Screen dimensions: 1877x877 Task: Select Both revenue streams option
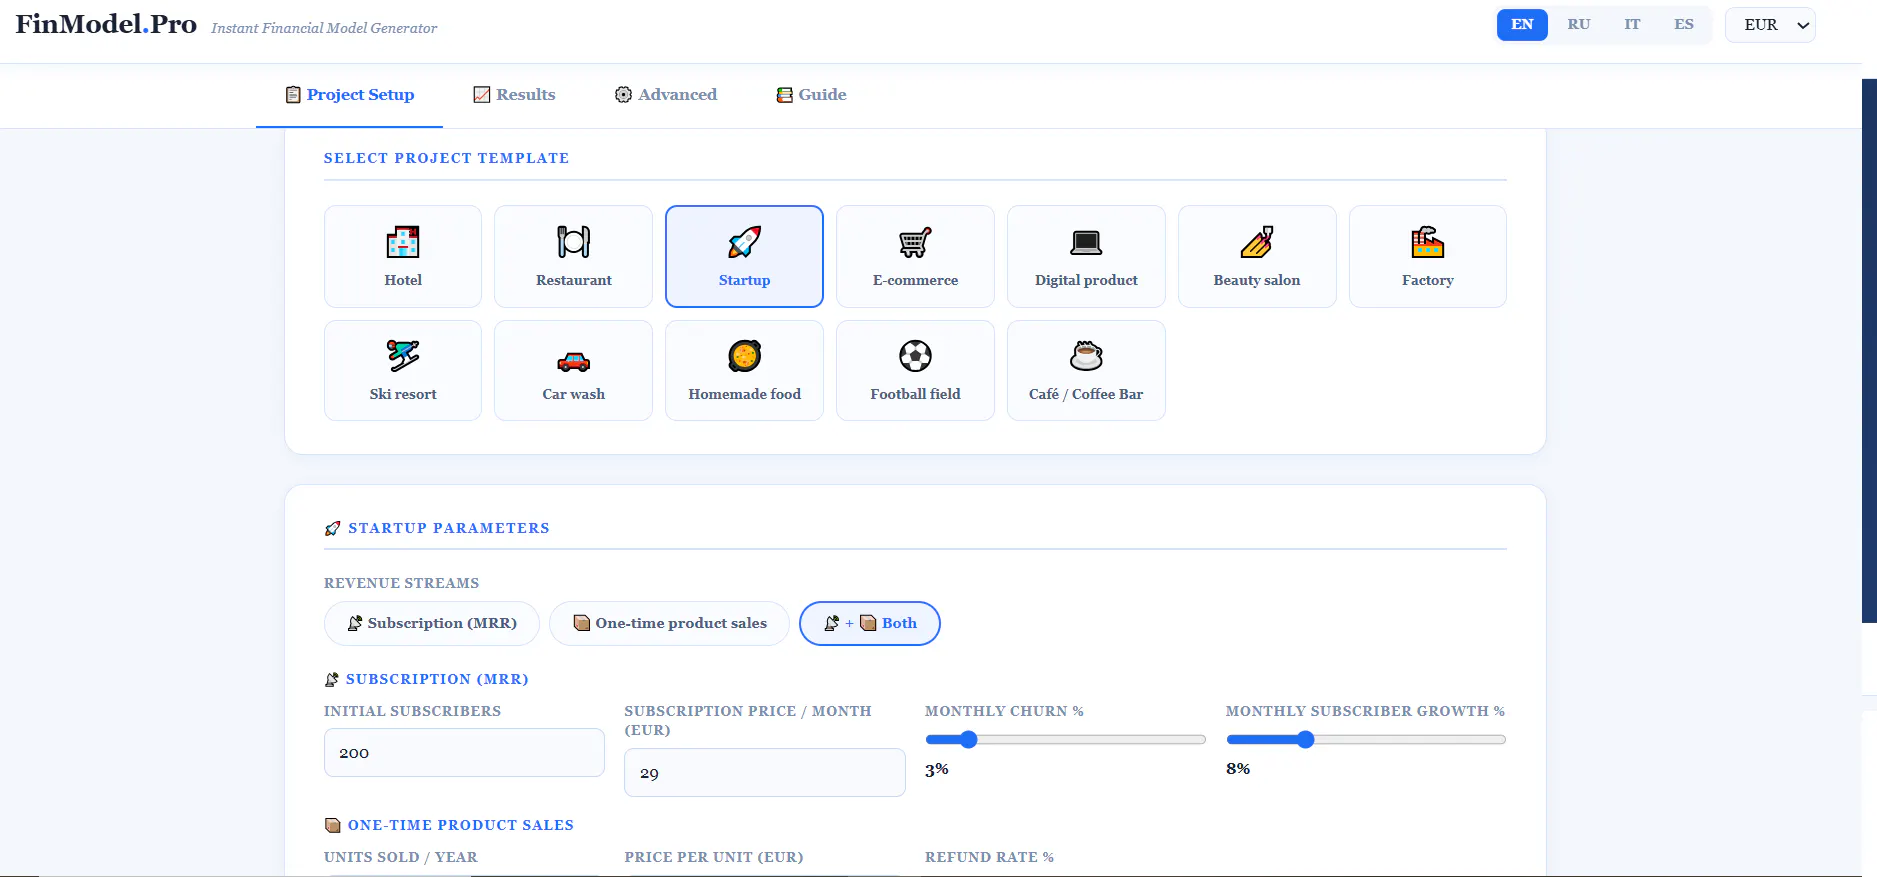point(870,623)
